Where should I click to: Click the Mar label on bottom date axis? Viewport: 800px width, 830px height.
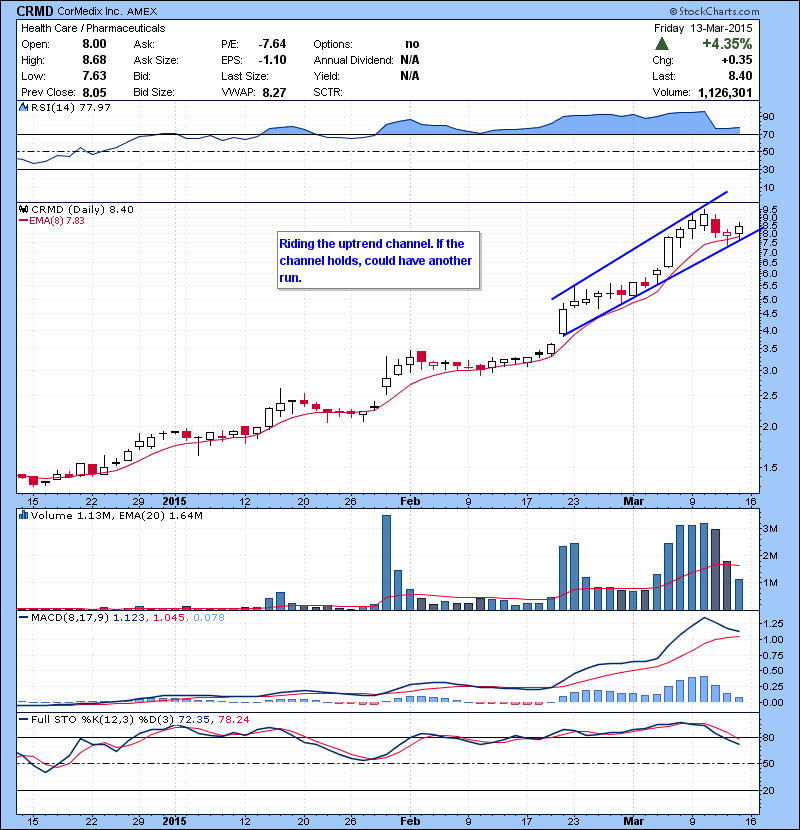pos(633,821)
